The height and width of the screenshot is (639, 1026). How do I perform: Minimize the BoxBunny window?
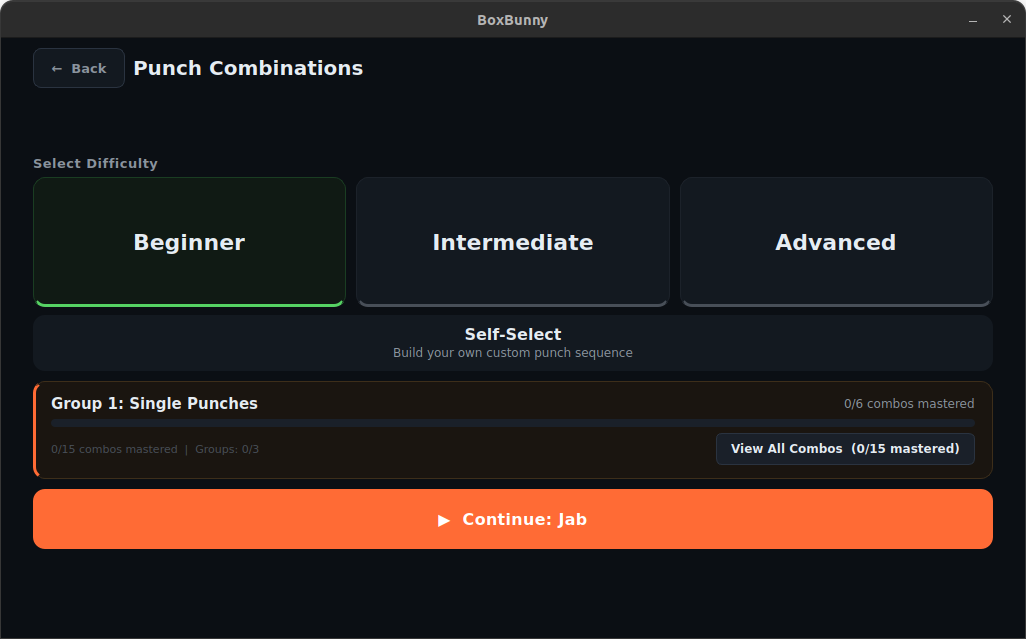click(x=973, y=20)
